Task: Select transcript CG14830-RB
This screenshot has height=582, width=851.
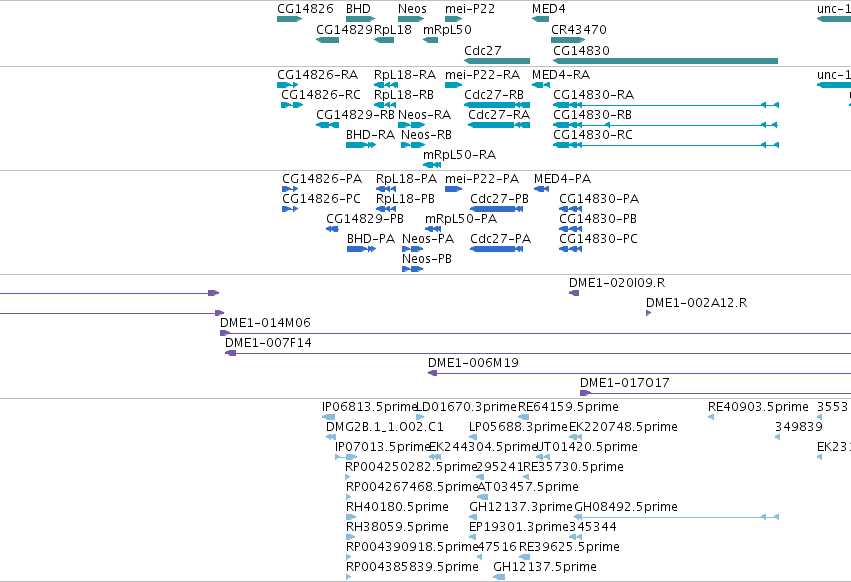Action: coord(592,115)
